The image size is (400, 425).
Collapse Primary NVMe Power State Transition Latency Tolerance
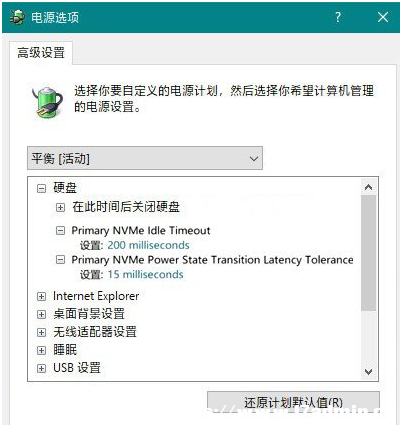(x=60, y=259)
